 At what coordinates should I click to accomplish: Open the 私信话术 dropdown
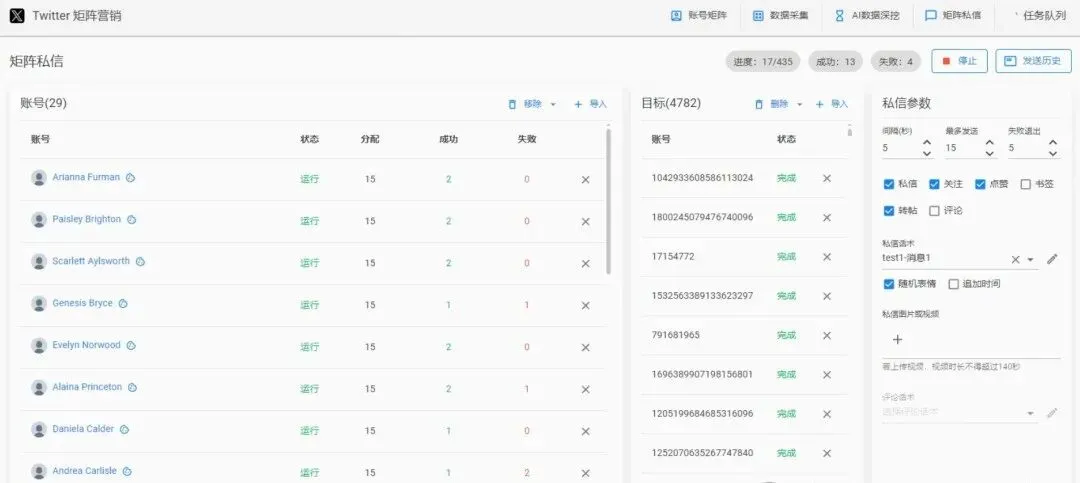(x=1031, y=260)
